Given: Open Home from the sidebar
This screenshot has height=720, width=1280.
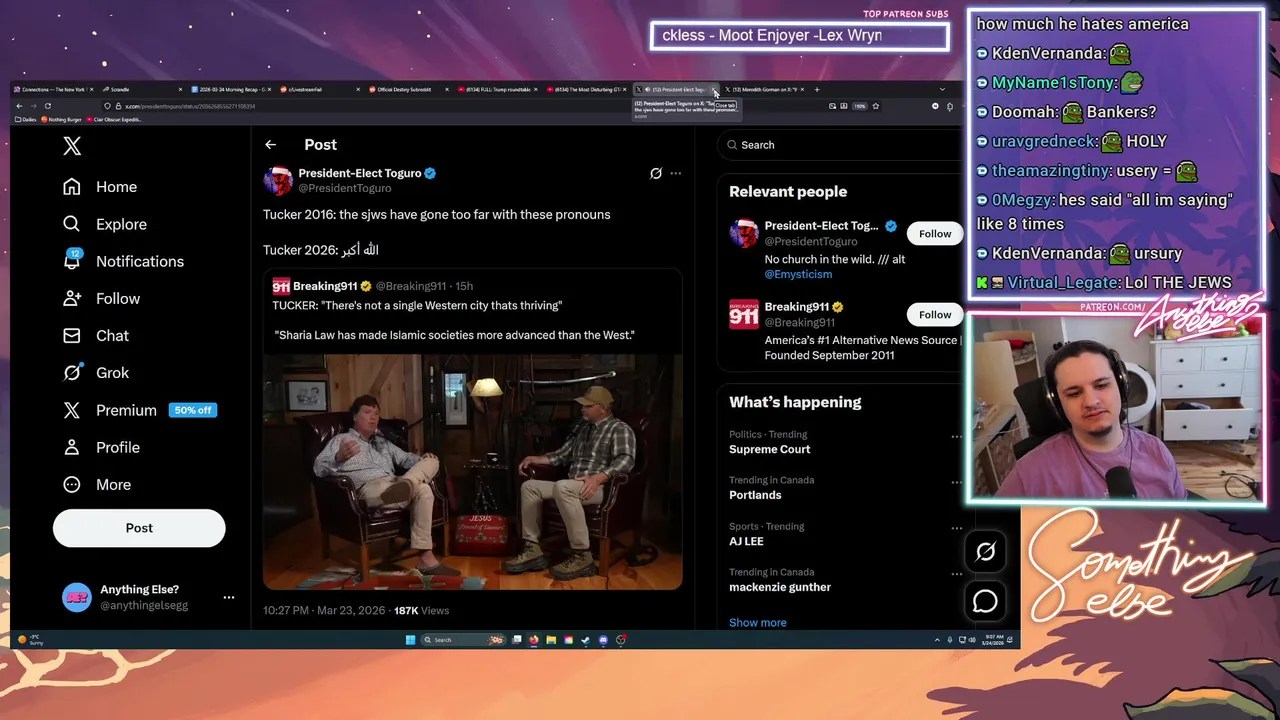Looking at the screenshot, I should pyautogui.click(x=100, y=187).
